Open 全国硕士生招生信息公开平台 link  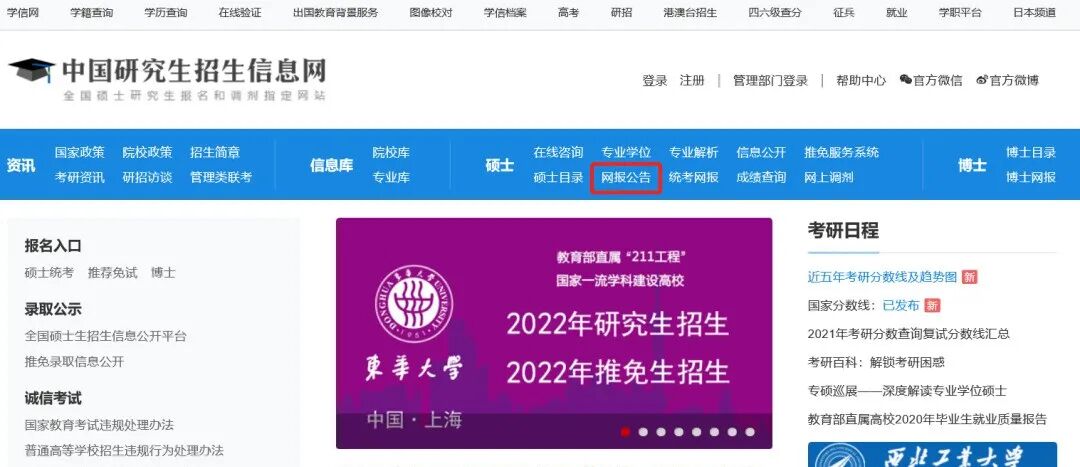(x=105, y=336)
